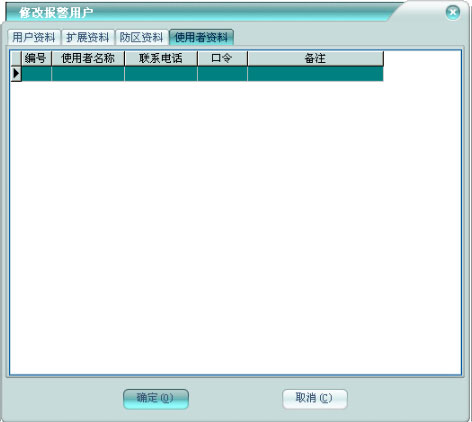Click the 口令 column header
Viewport: 472px width, 422px height.
222,58
